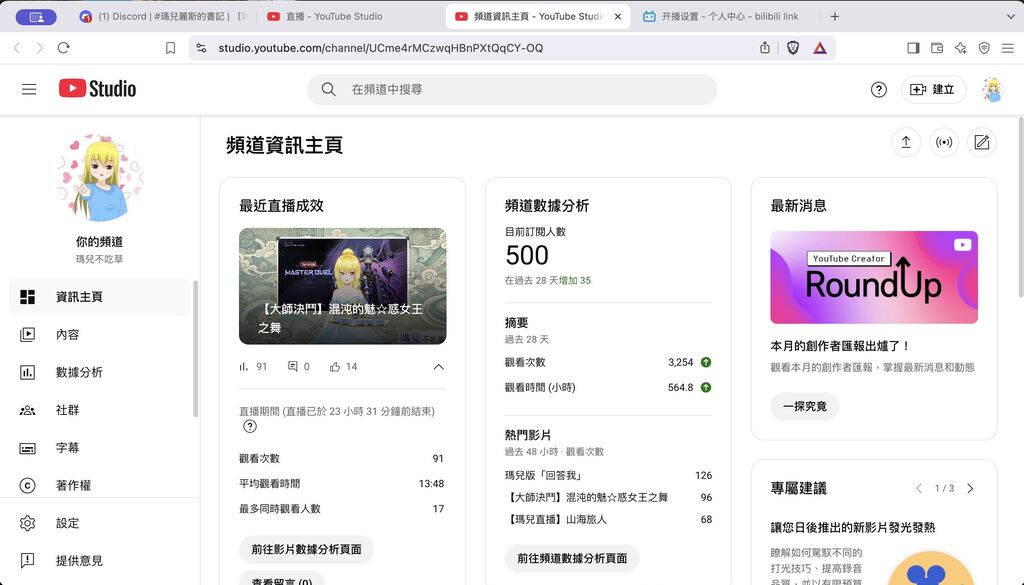Click the stream duration help question icon
The width and height of the screenshot is (1024, 585).
pyautogui.click(x=249, y=426)
